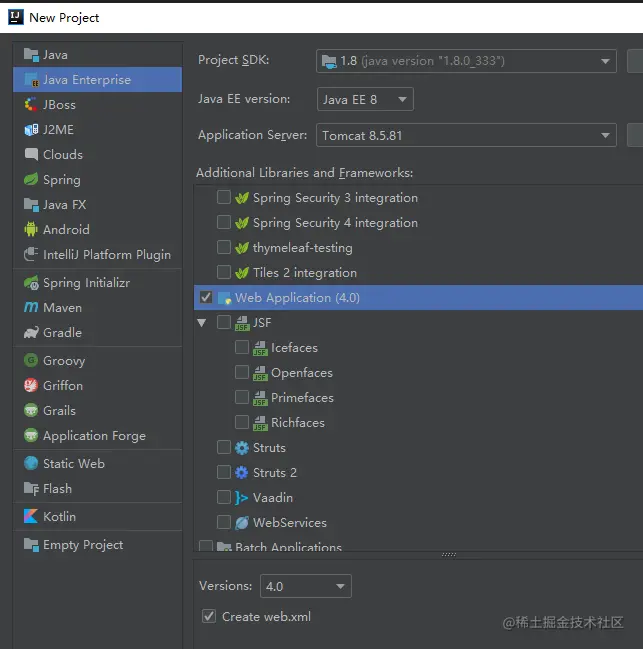Click the Empty Project folder icon
The height and width of the screenshot is (649, 643).
[31, 545]
